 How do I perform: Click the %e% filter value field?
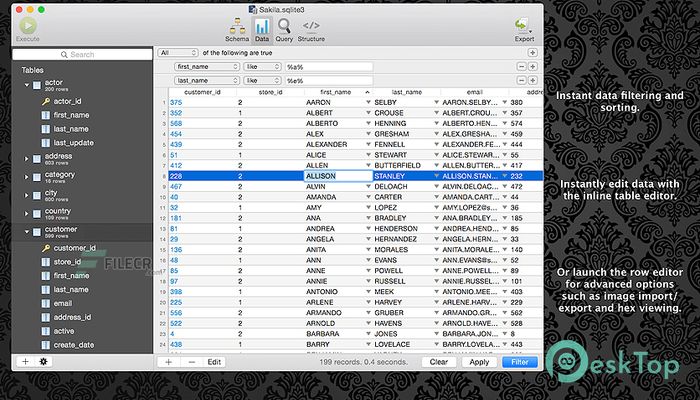click(329, 80)
